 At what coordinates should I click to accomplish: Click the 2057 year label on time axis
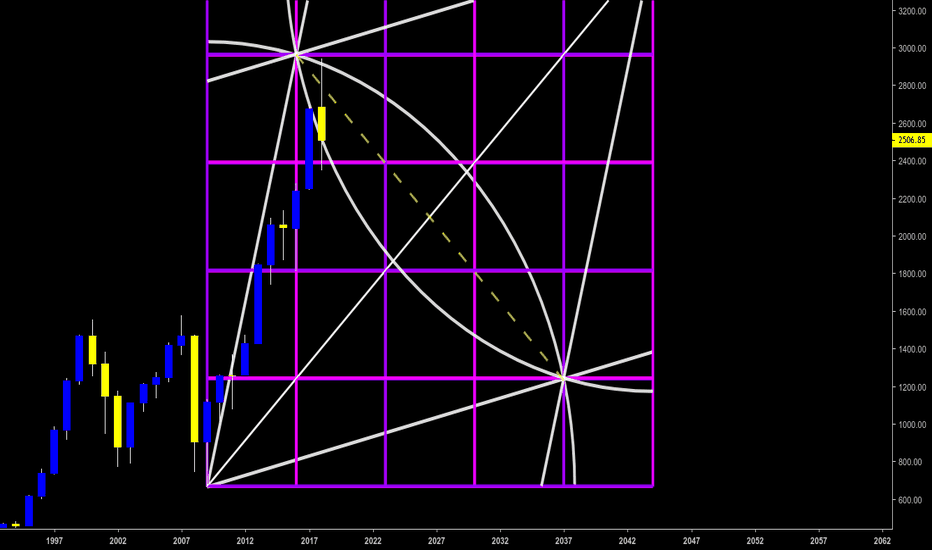[x=818, y=540]
